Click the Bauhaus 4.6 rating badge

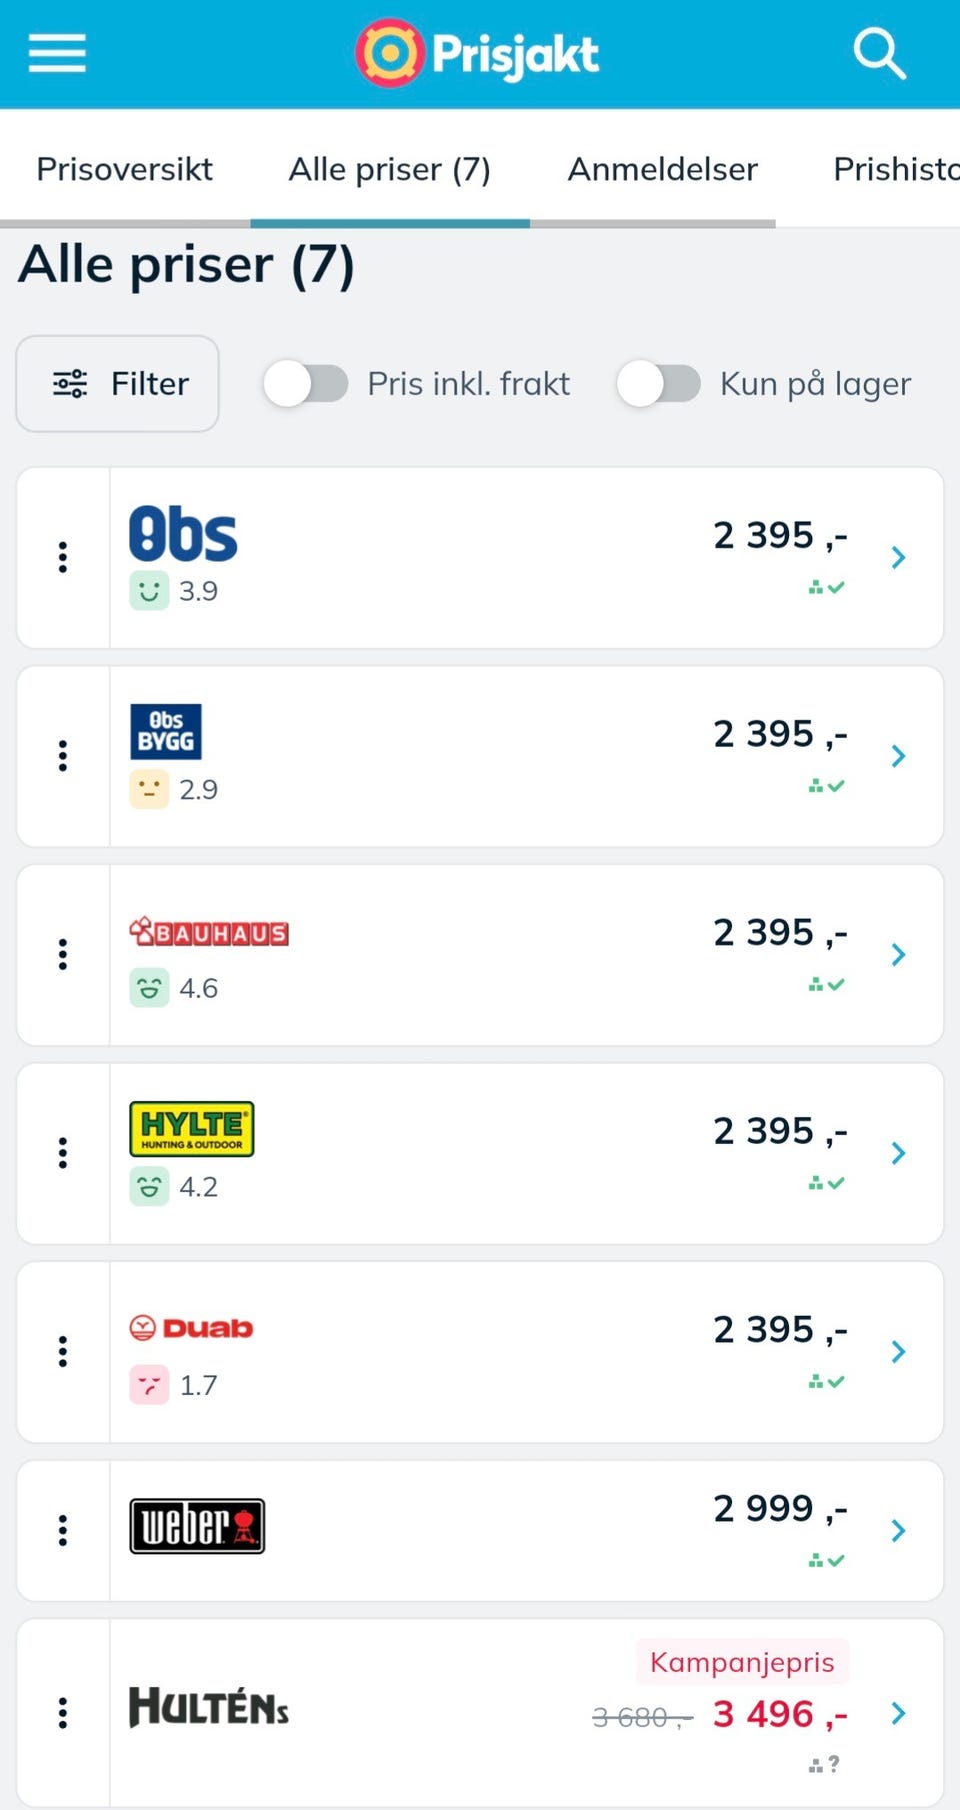[x=174, y=988]
